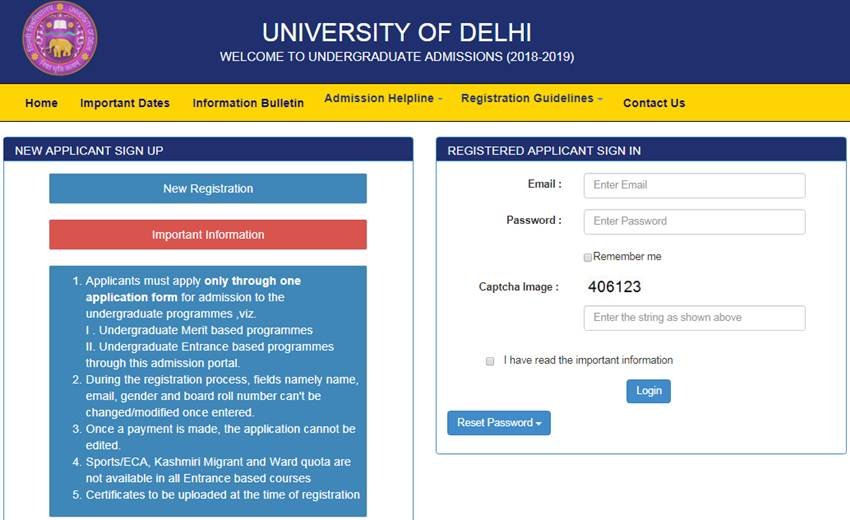Click the University of Delhi logo emblem
The width and height of the screenshot is (850, 520).
[60, 40]
